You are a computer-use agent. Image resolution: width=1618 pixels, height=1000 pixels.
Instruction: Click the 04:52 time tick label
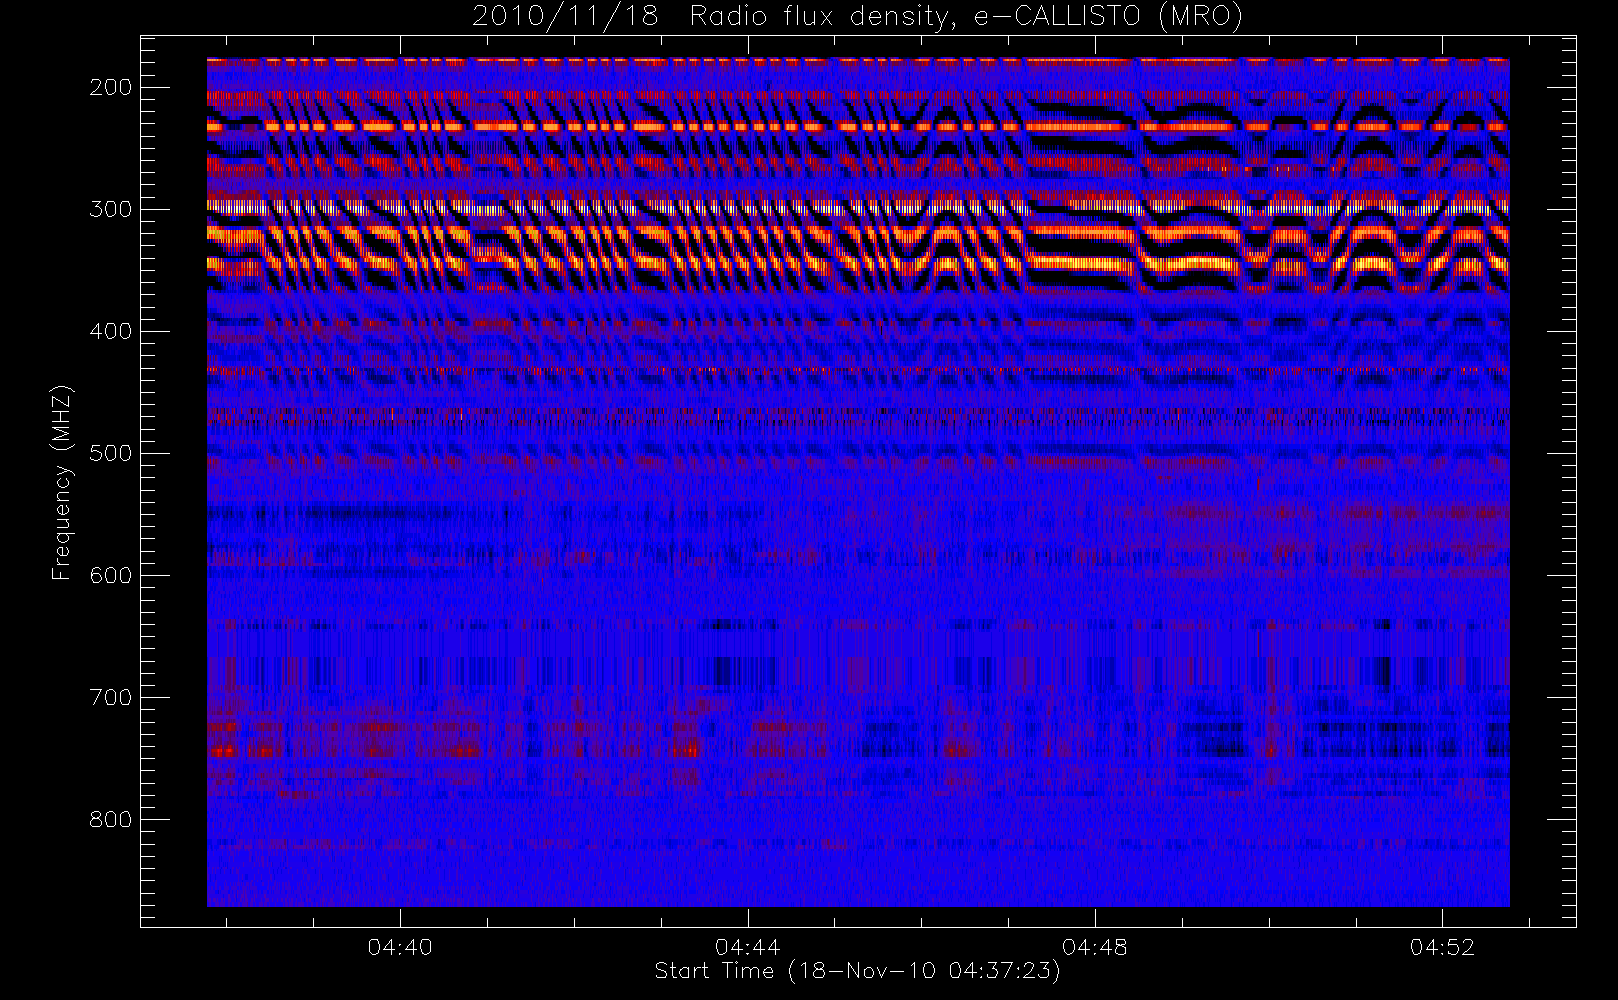point(1442,947)
